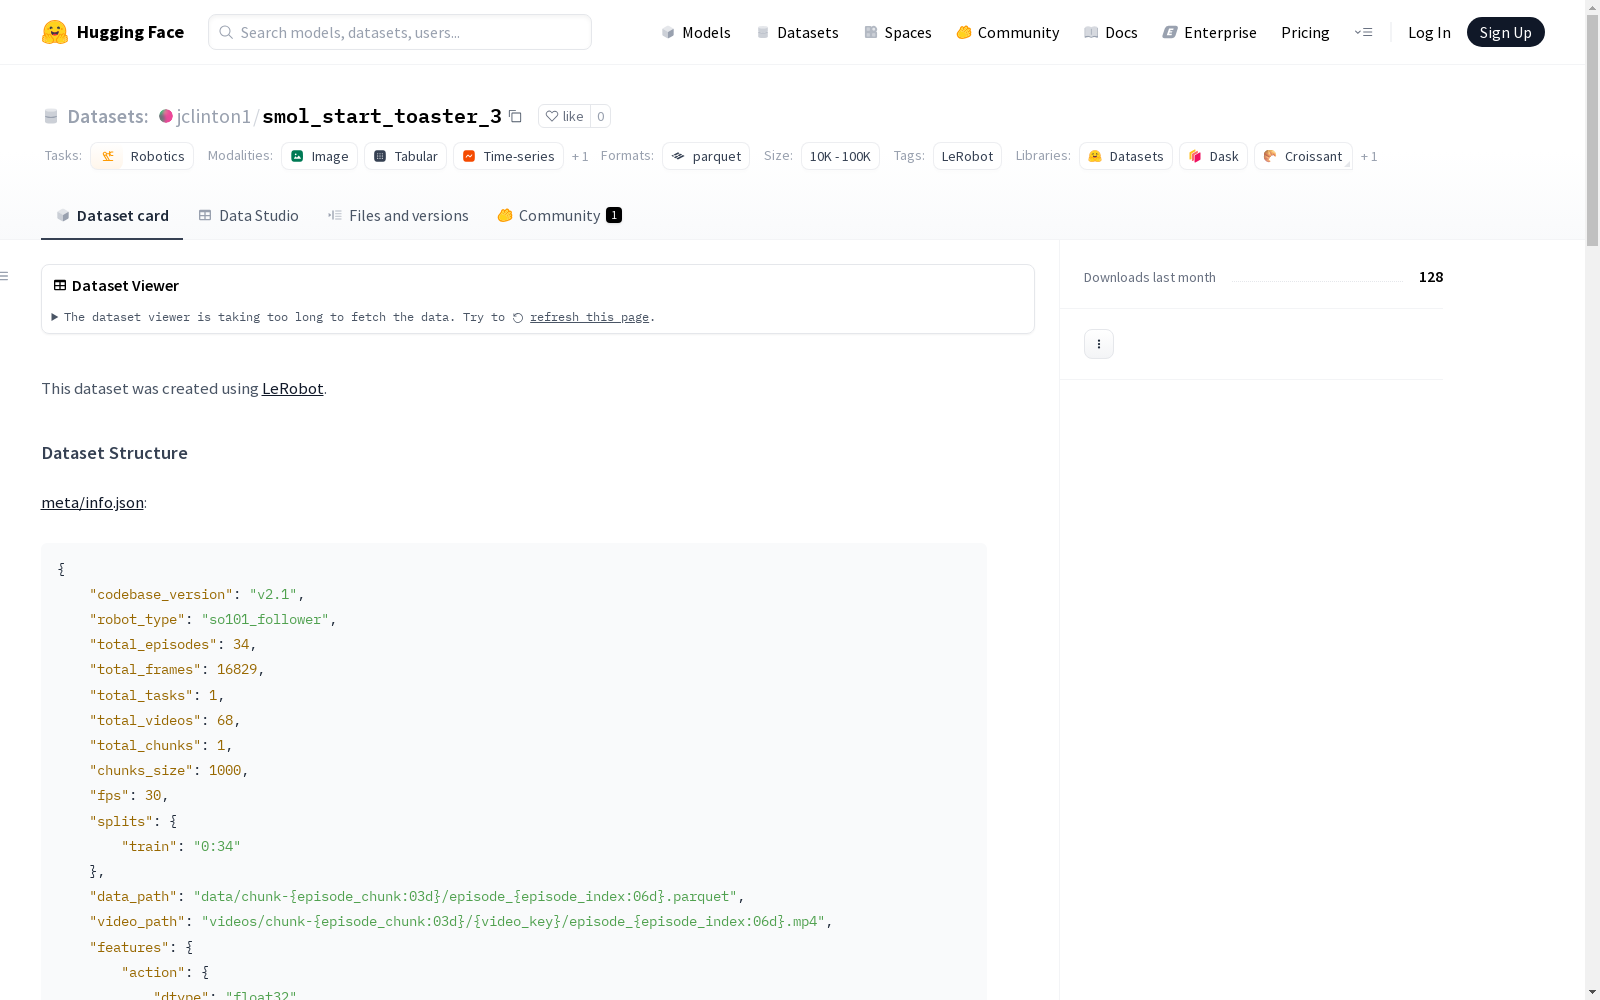Click the Downloads last month value 128

click(x=1431, y=277)
